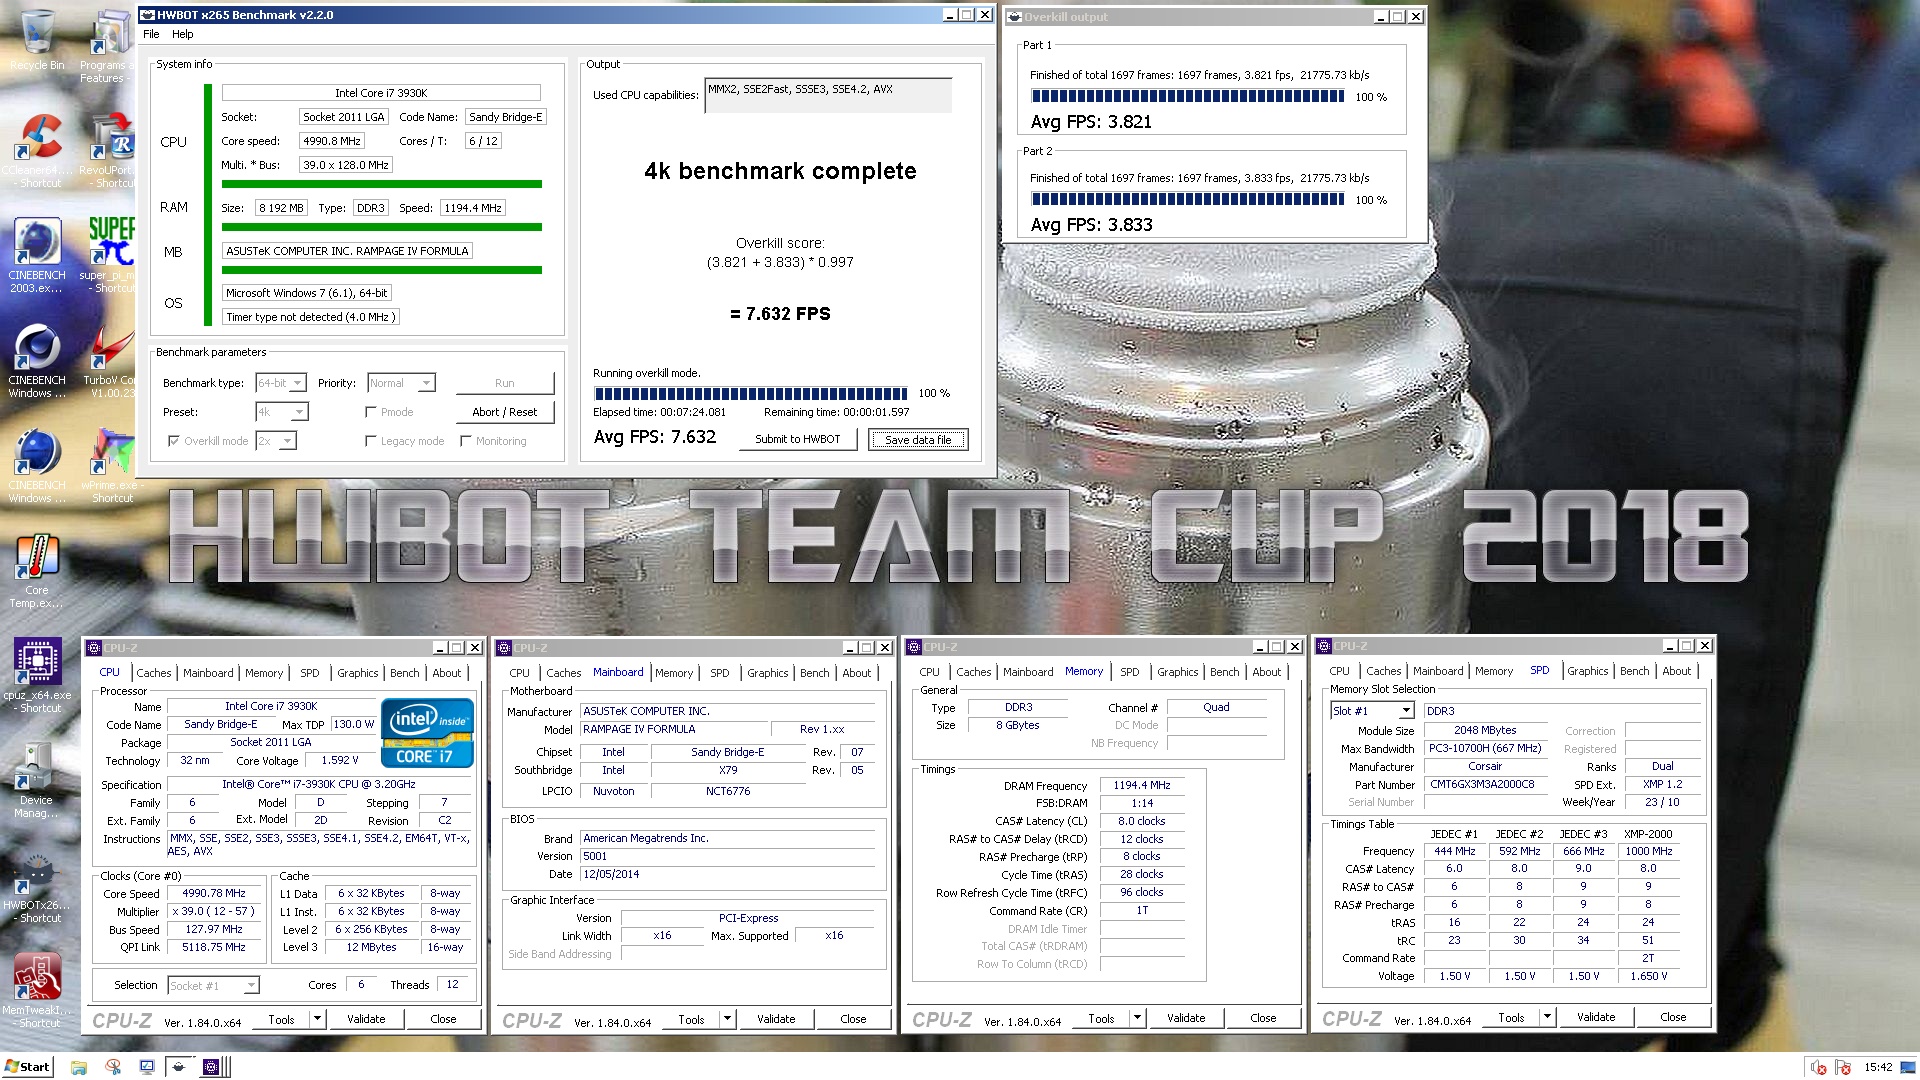Open the Programs and Features desktop icon
Screen dimensions: 1920x1080
tap(108, 45)
